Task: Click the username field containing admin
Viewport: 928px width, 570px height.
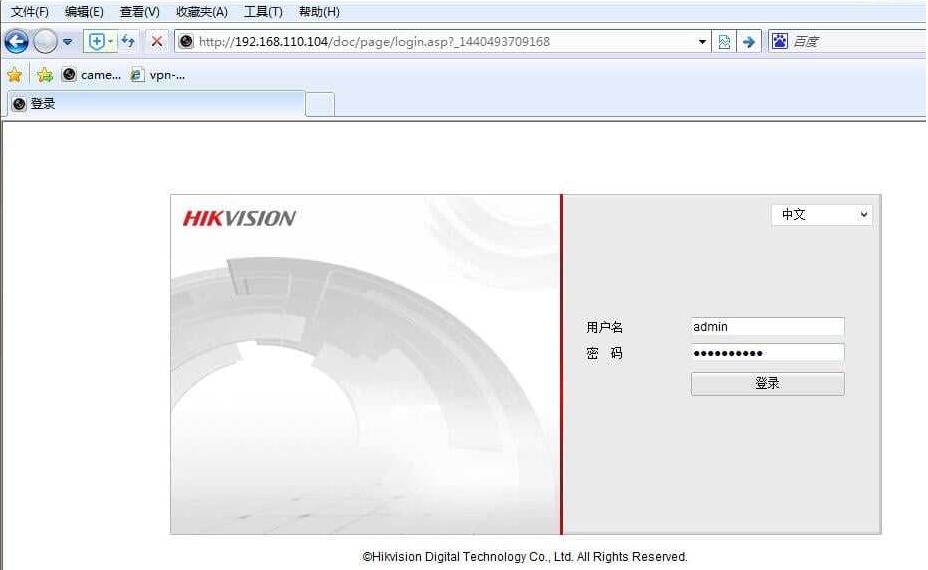Action: pos(767,327)
